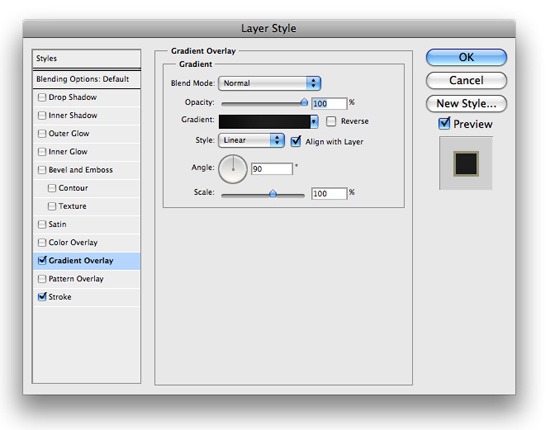Click the Cancel button
The image size is (550, 430).
(466, 80)
